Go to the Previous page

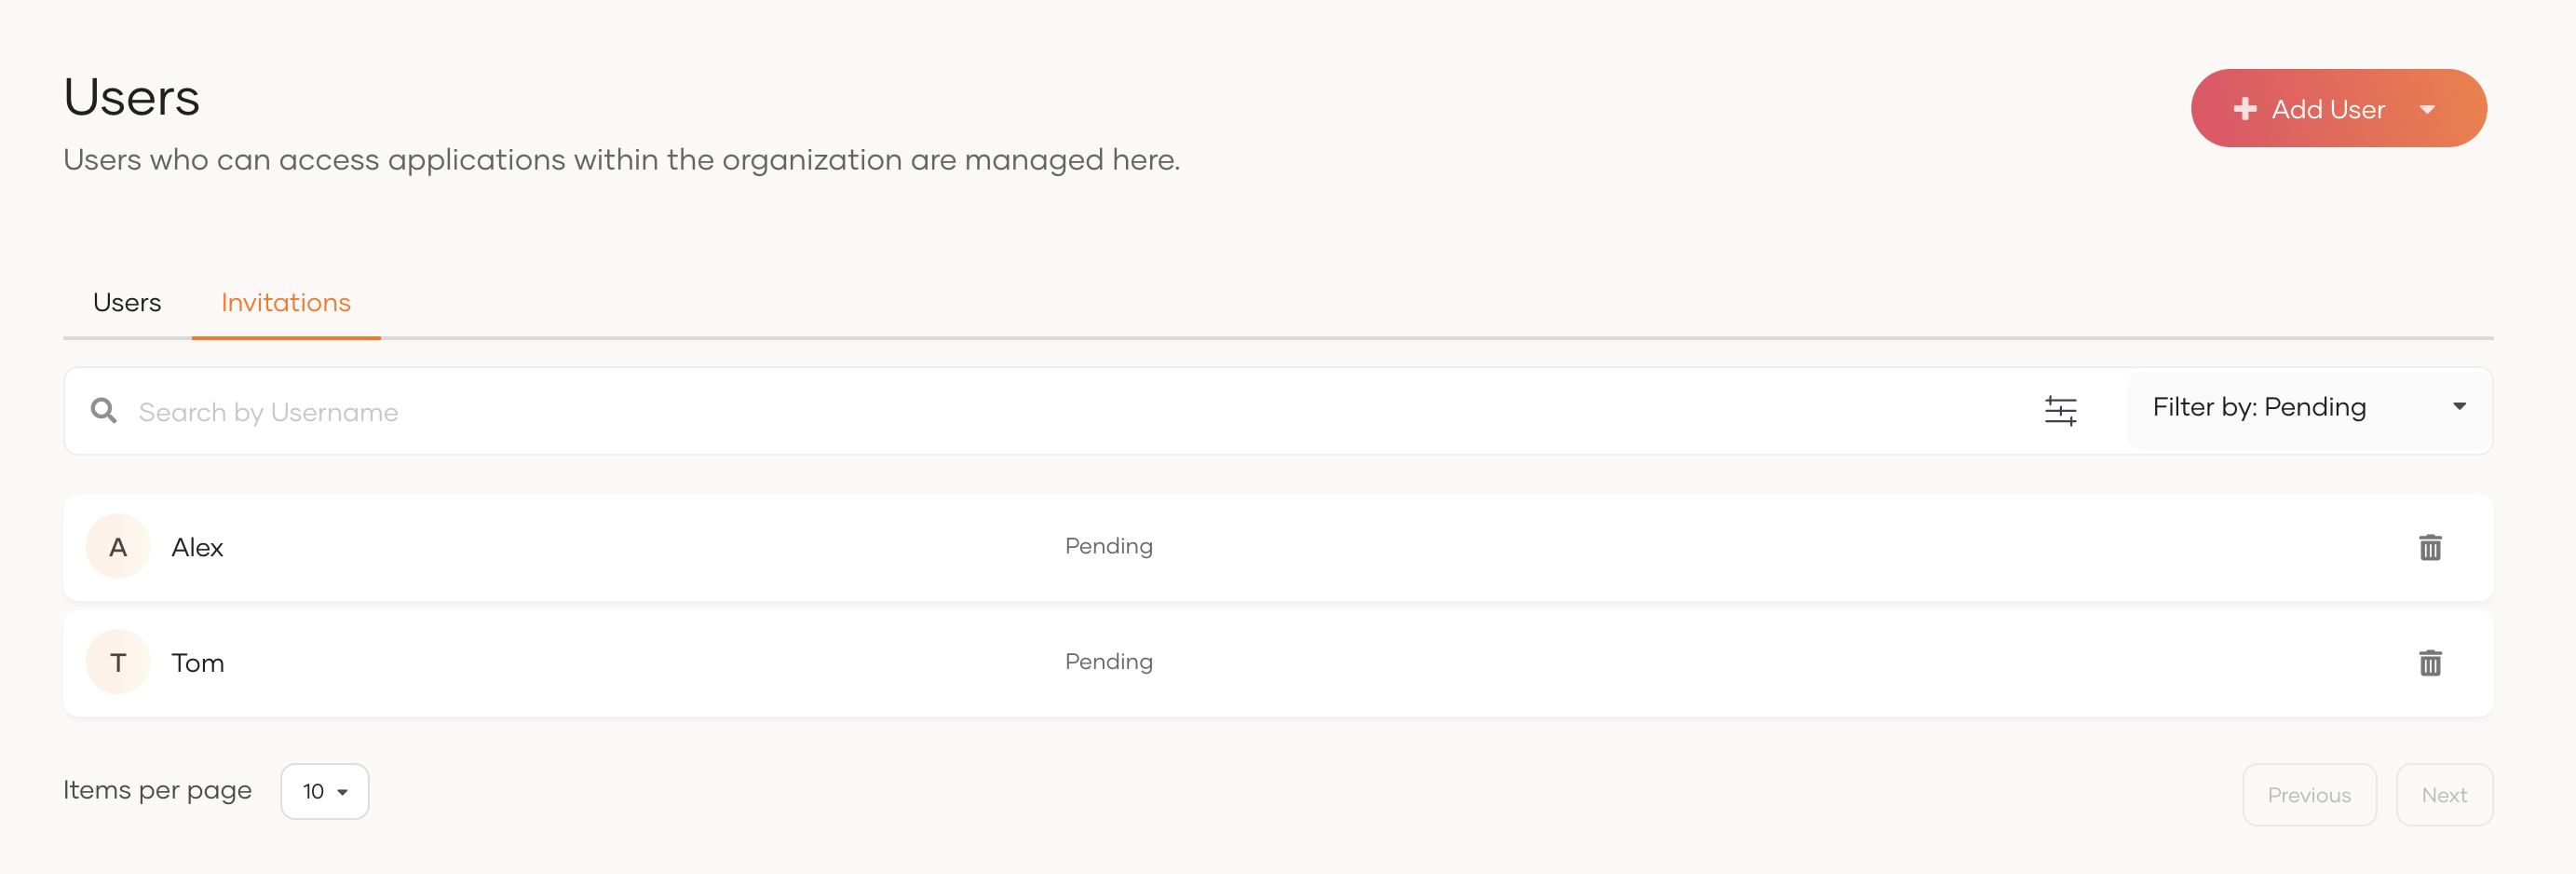click(2309, 794)
